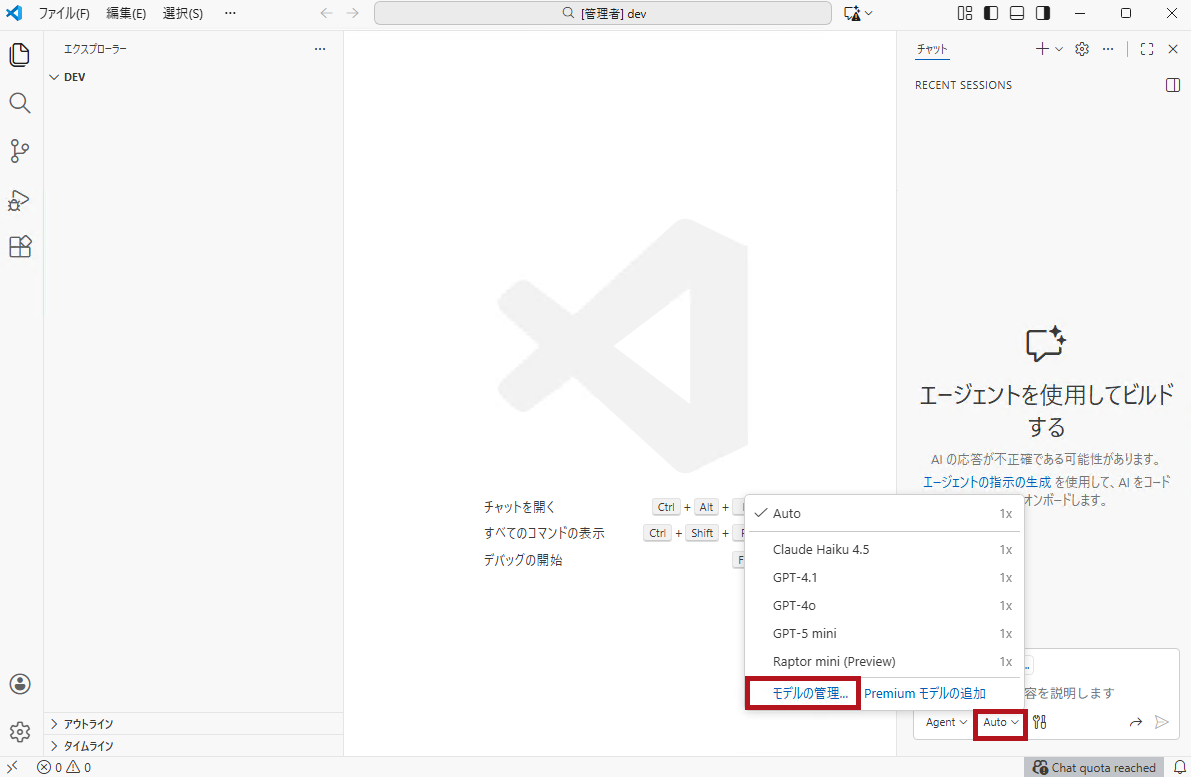Enter full-screen chat via expand icon
The width and height of the screenshot is (1191, 777).
(x=1146, y=48)
